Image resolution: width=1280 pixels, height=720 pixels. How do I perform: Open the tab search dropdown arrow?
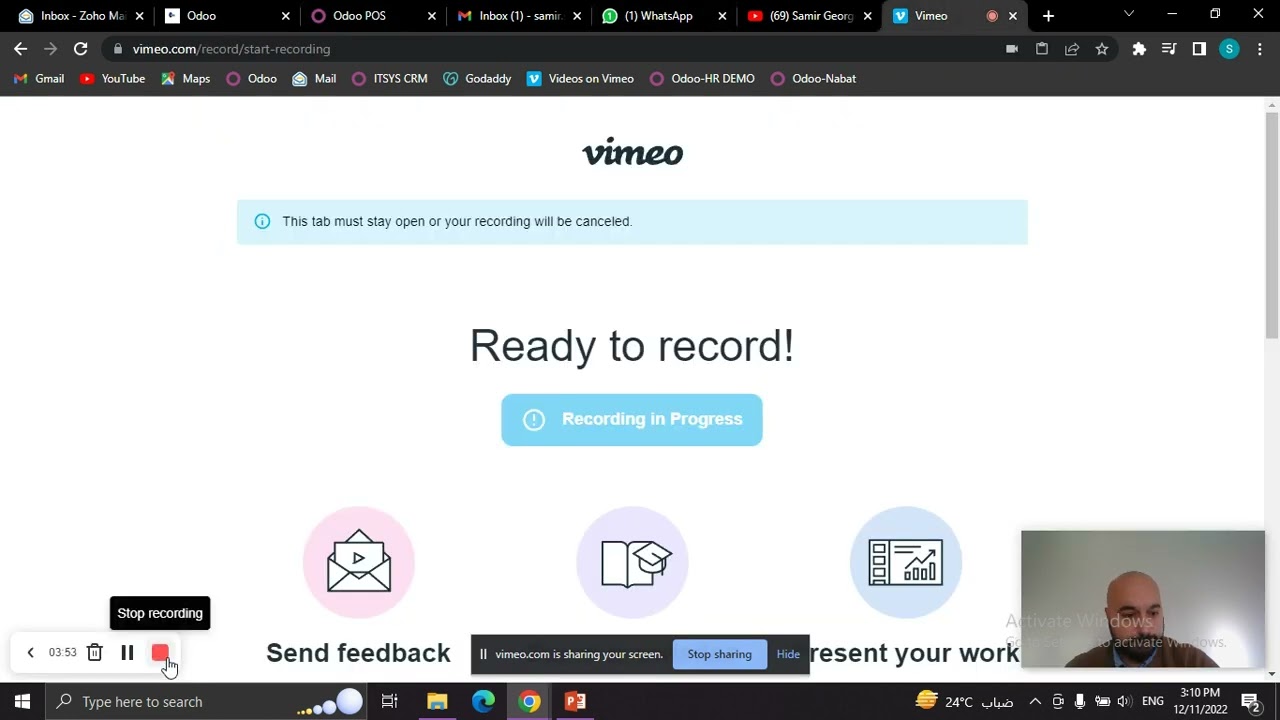(x=1129, y=15)
